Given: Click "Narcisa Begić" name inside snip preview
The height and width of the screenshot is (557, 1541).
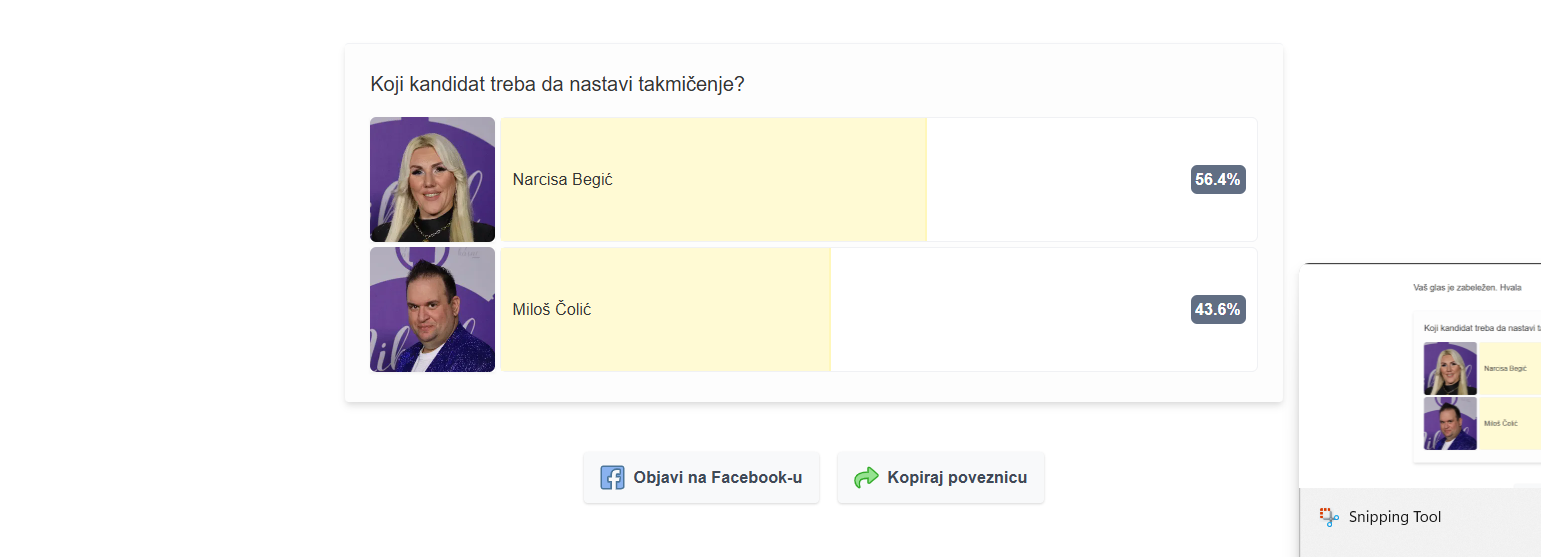Looking at the screenshot, I should point(1503,369).
